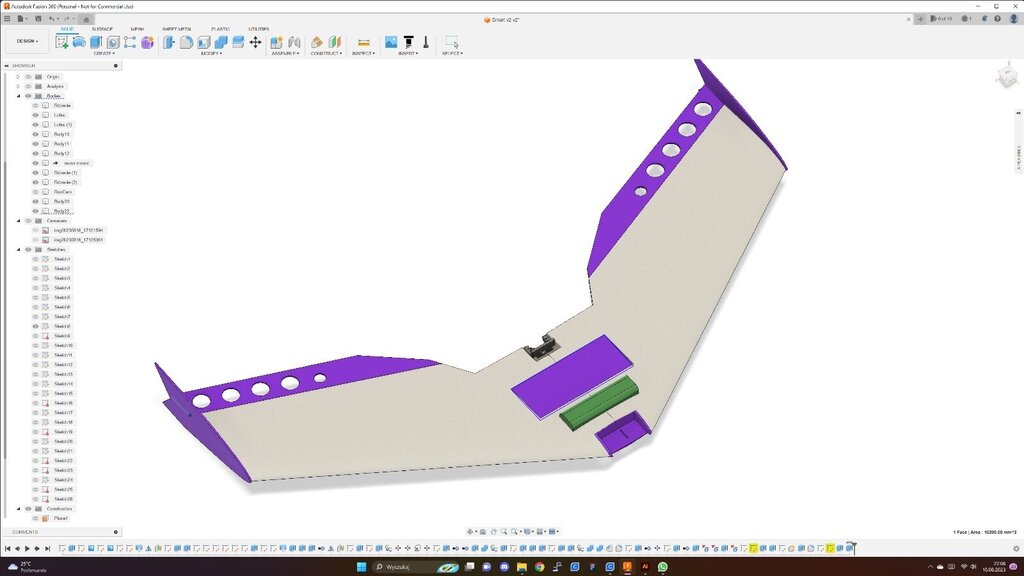The height and width of the screenshot is (576, 1024).
Task: Click the Measure tool under Inspect
Action: pos(363,42)
